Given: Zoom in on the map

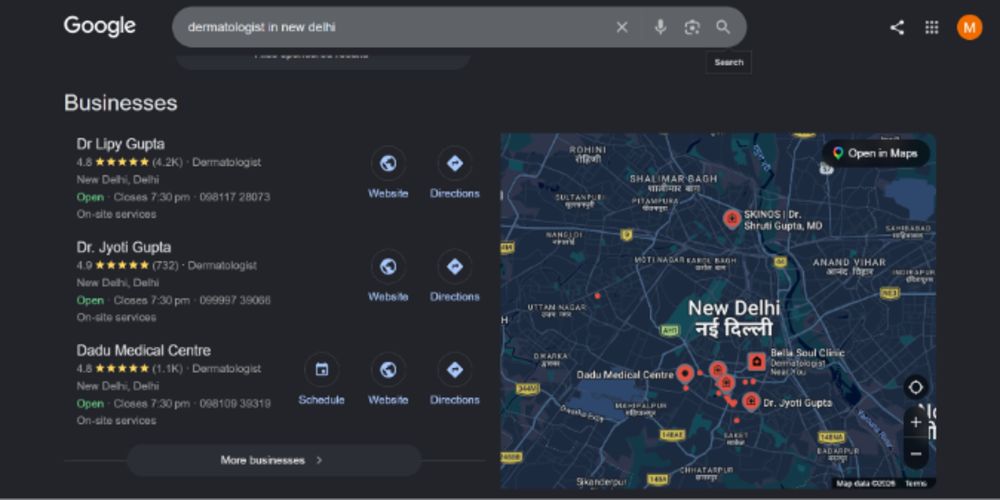Looking at the screenshot, I should (916, 422).
